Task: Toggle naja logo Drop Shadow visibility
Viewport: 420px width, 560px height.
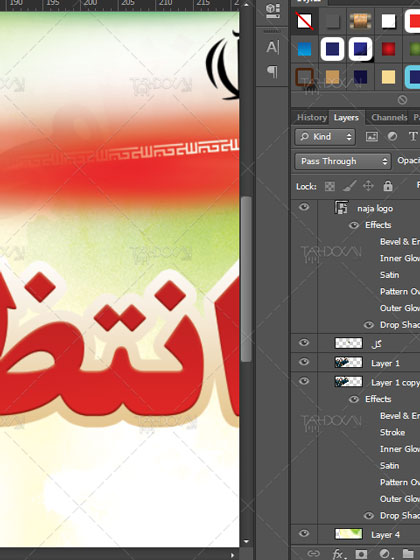Action: coord(369,325)
